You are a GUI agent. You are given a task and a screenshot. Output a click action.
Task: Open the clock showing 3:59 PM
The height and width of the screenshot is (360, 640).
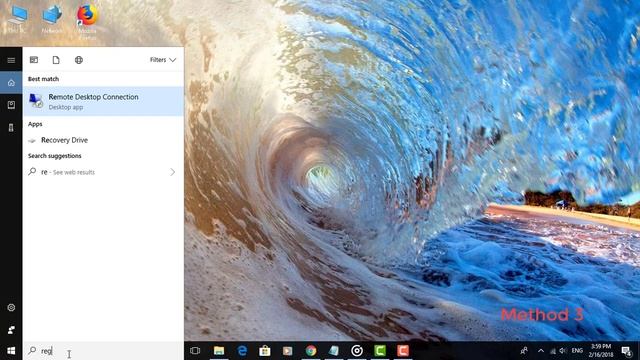click(601, 351)
